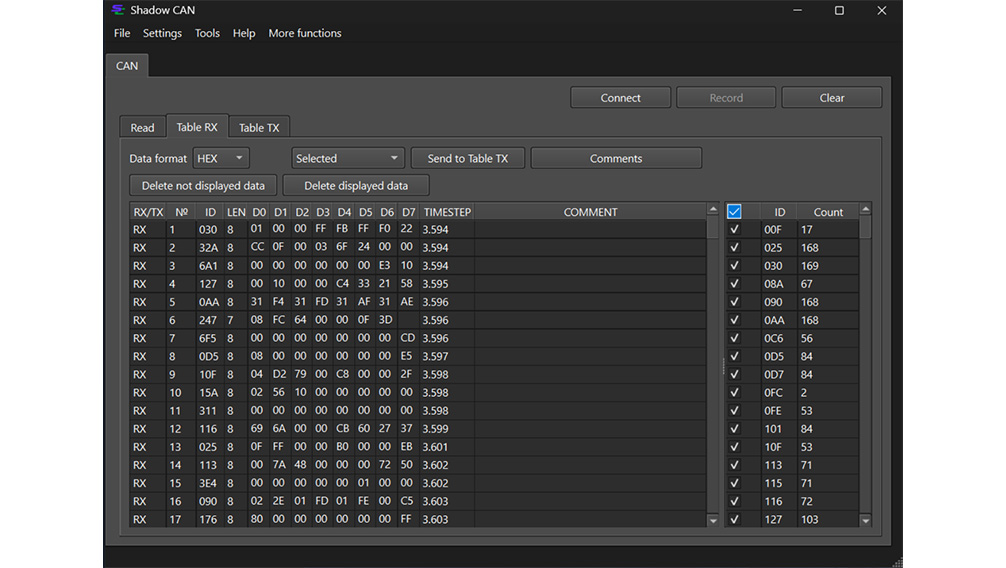The height and width of the screenshot is (568, 1006).
Task: Click ID list scroll up arrow
Action: (865, 210)
